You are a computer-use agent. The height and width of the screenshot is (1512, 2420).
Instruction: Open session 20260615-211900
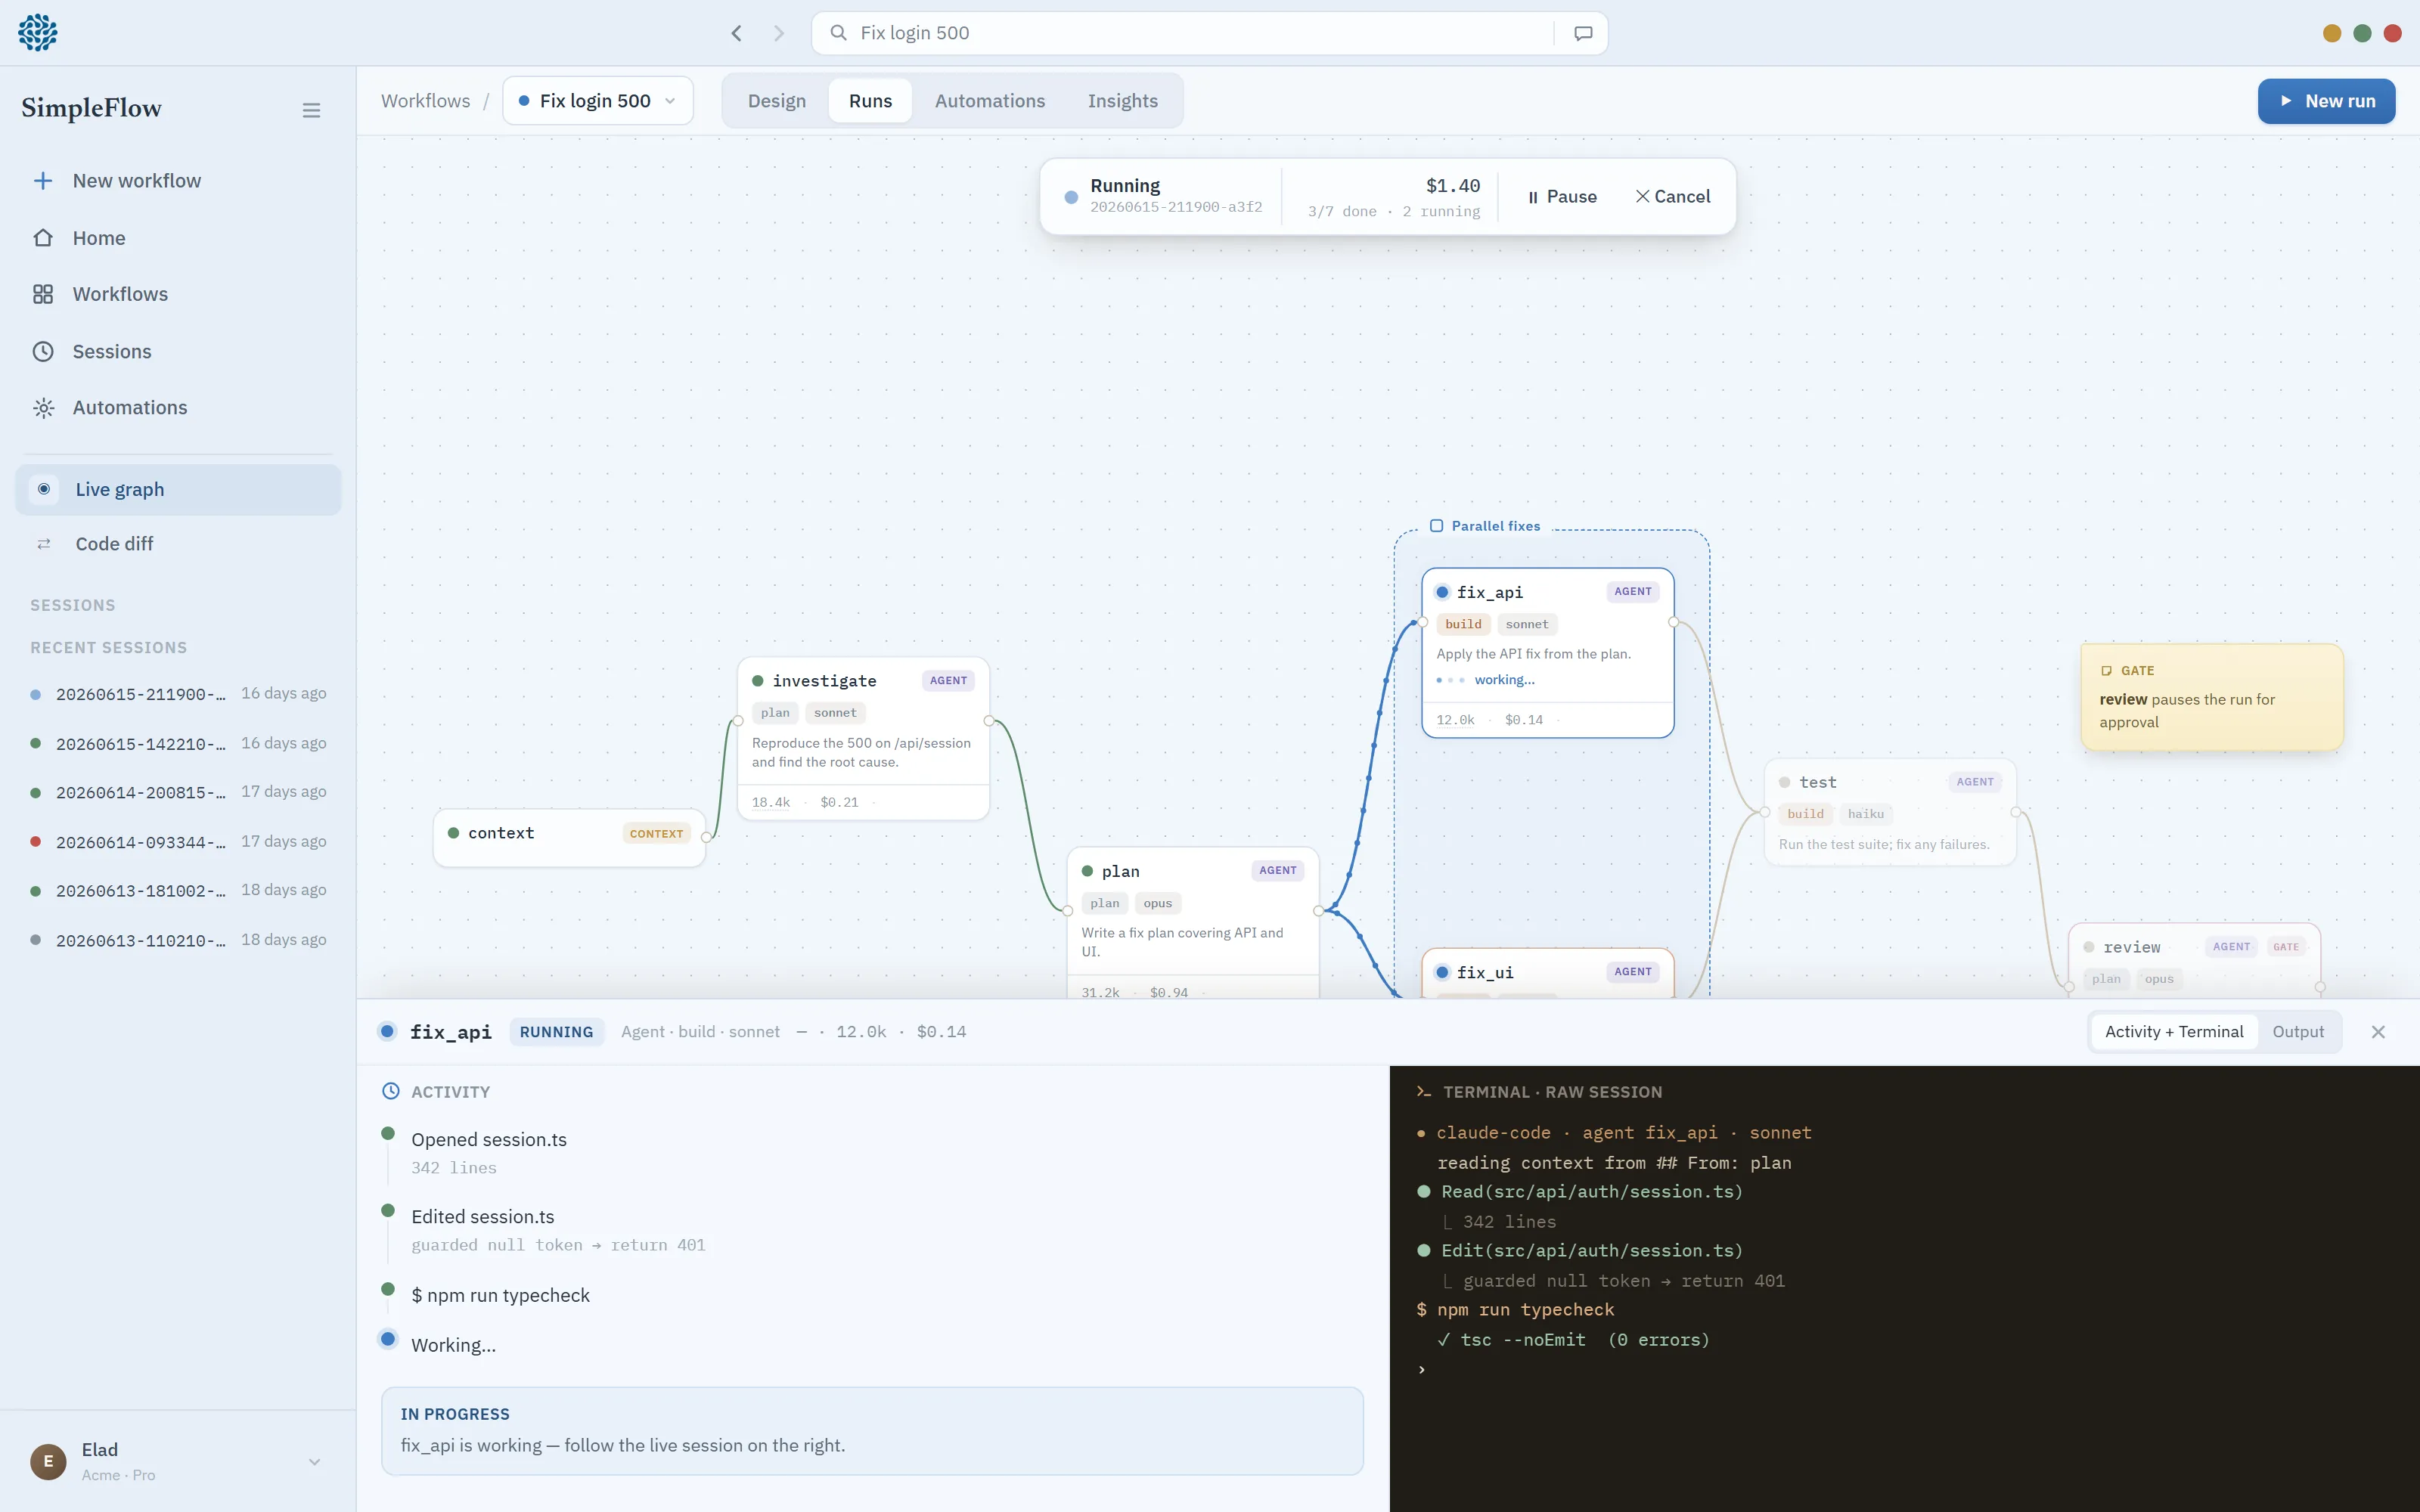pyautogui.click(x=178, y=694)
